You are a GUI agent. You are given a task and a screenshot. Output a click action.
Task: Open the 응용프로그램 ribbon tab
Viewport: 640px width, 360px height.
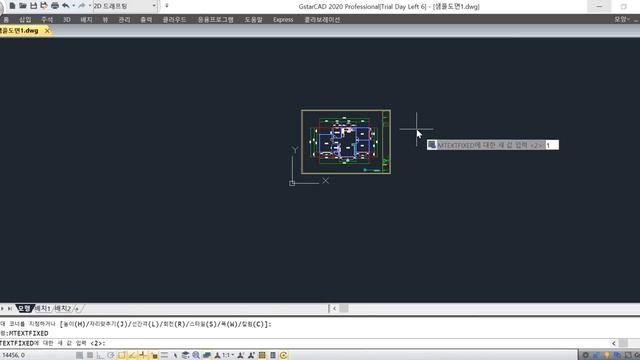coord(216,20)
